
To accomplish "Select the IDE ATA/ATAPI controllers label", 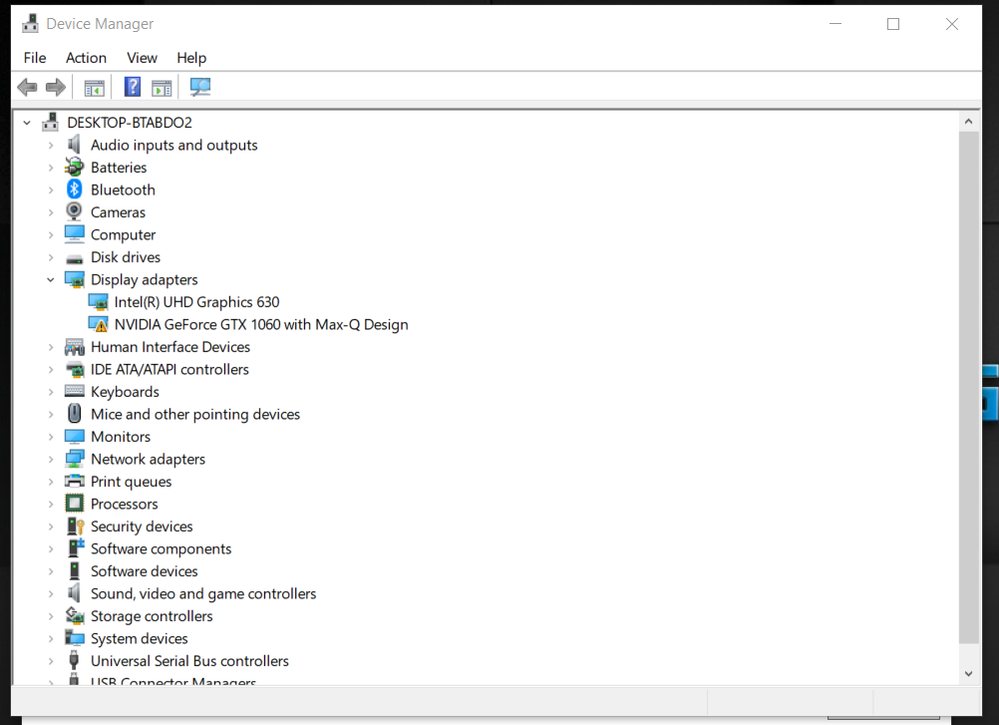I will [x=169, y=370].
